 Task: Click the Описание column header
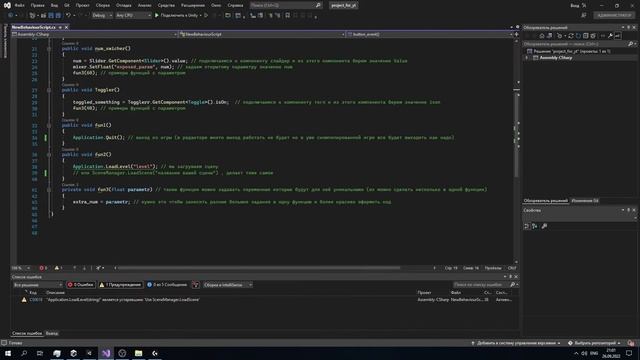click(x=56, y=293)
